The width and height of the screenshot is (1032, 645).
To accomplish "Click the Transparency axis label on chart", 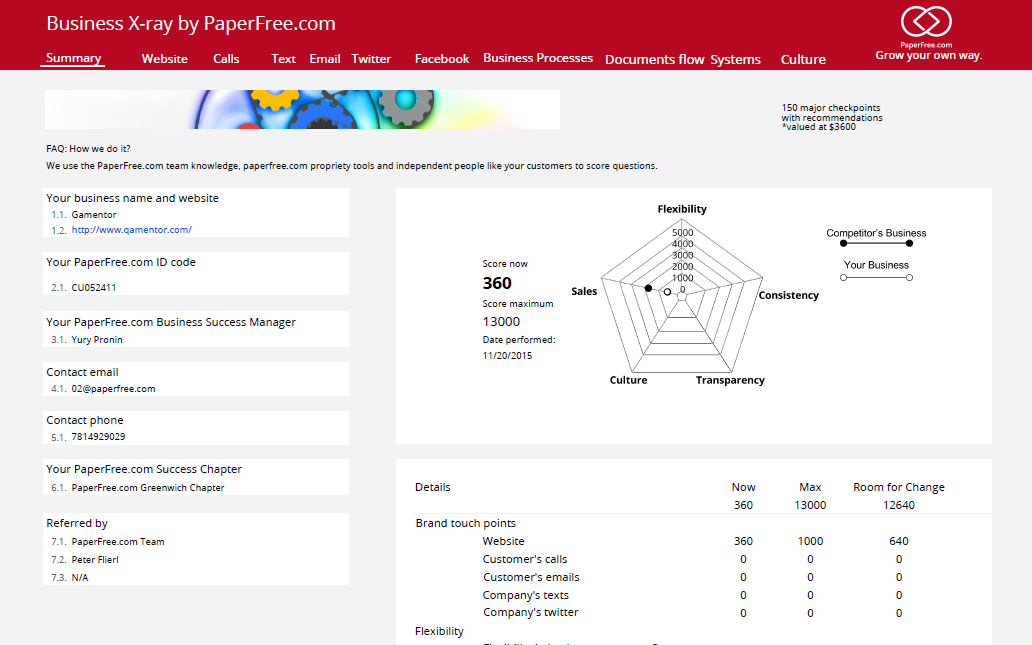I will pyautogui.click(x=730, y=380).
